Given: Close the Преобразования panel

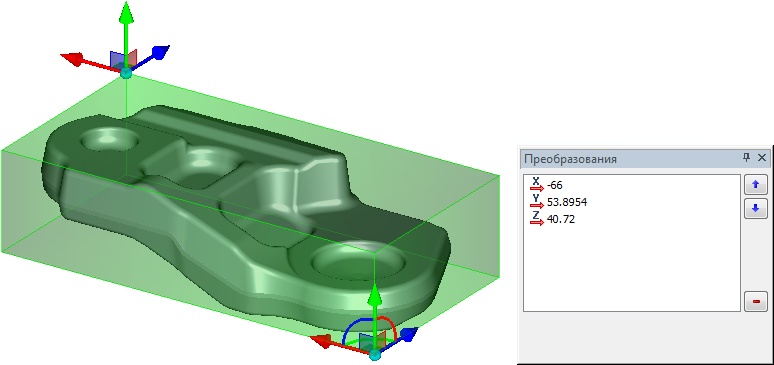Looking at the screenshot, I should pyautogui.click(x=762, y=158).
